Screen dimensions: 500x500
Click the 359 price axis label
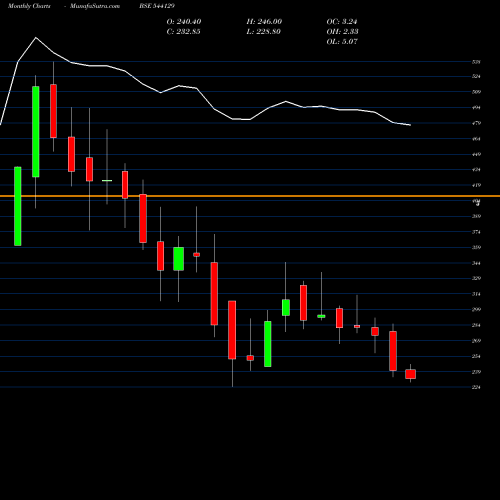[476, 248]
